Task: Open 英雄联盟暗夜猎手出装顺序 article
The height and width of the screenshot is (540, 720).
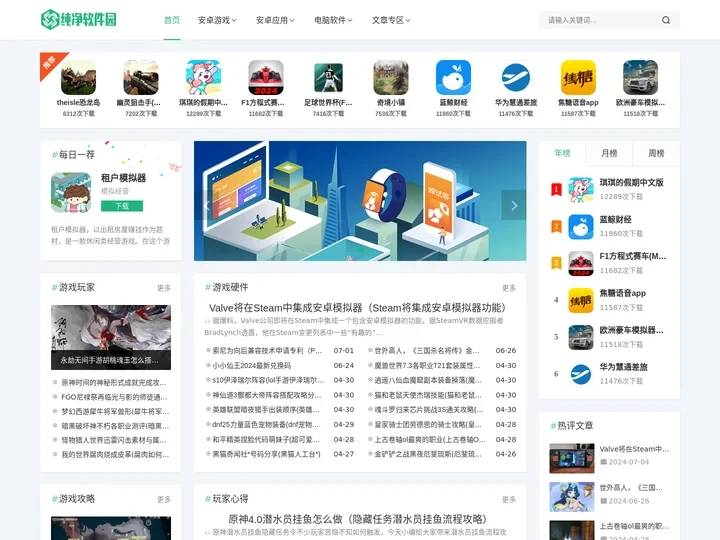Action: pos(266,410)
